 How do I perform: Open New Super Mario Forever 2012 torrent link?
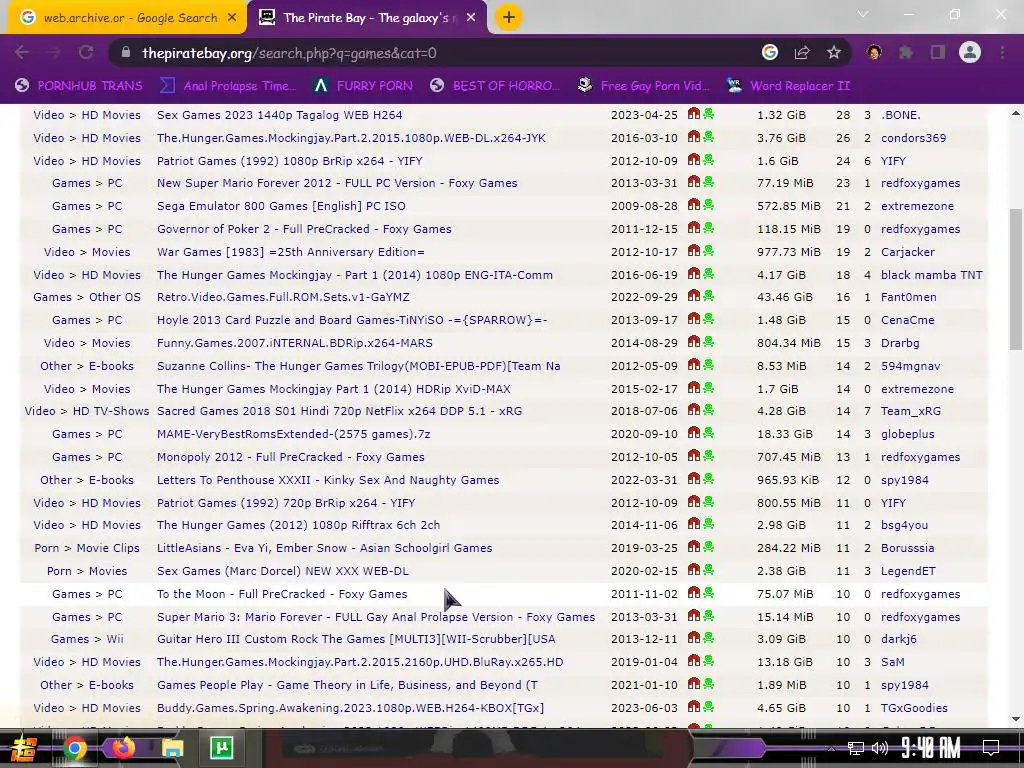coord(337,183)
